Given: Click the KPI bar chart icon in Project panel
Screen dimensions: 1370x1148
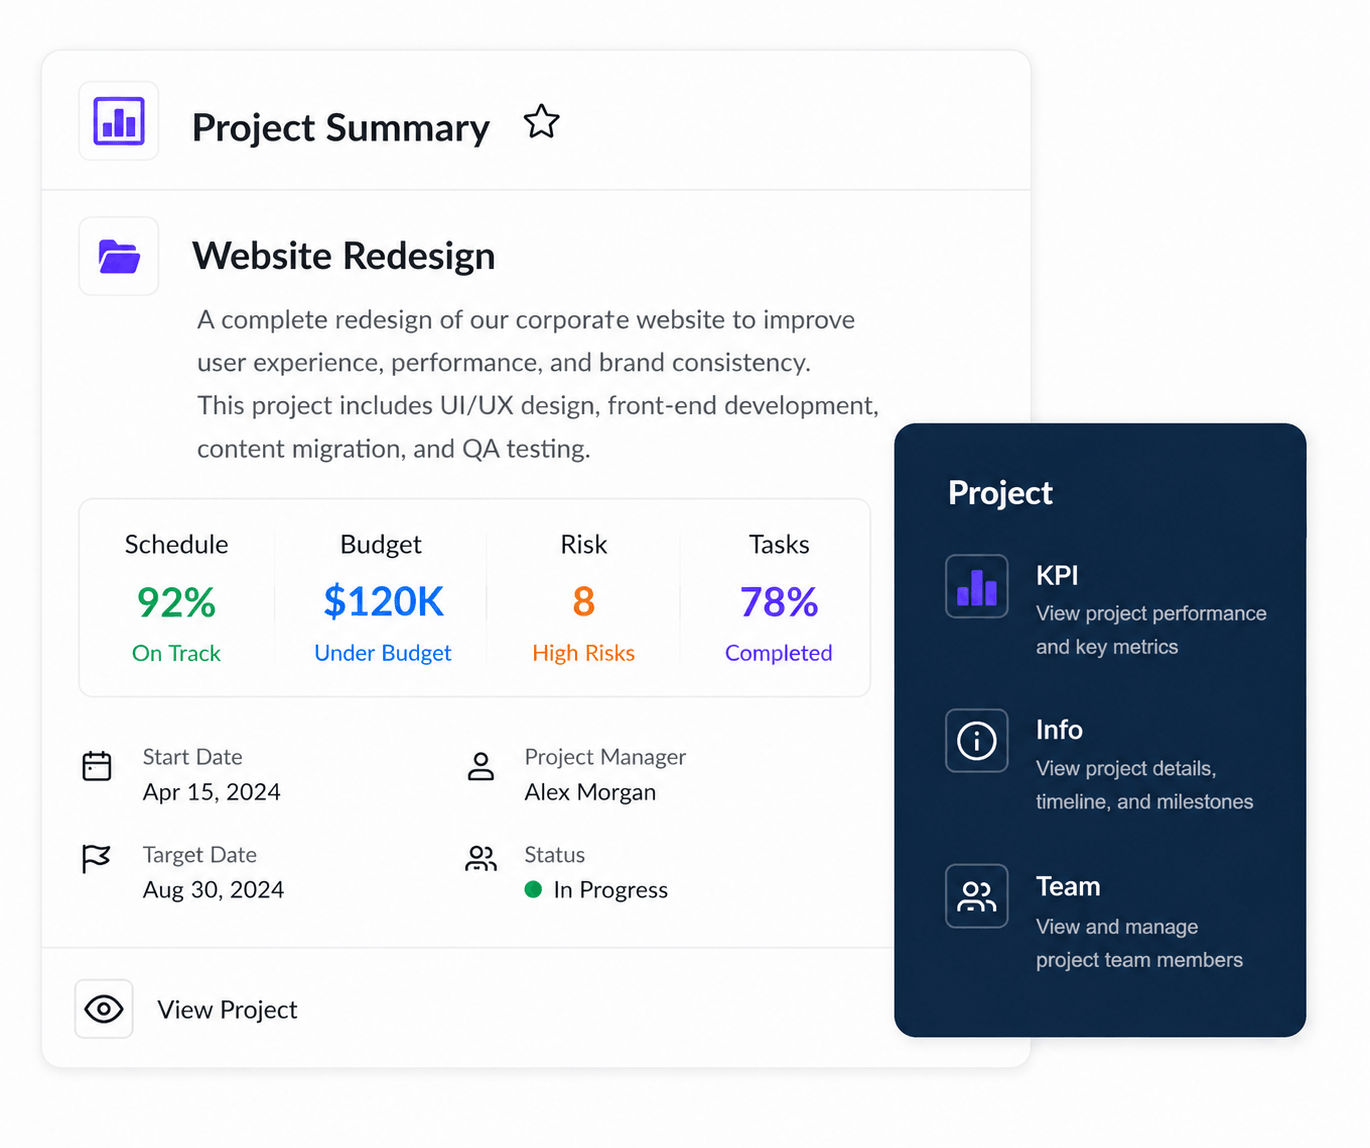Looking at the screenshot, I should click(977, 586).
